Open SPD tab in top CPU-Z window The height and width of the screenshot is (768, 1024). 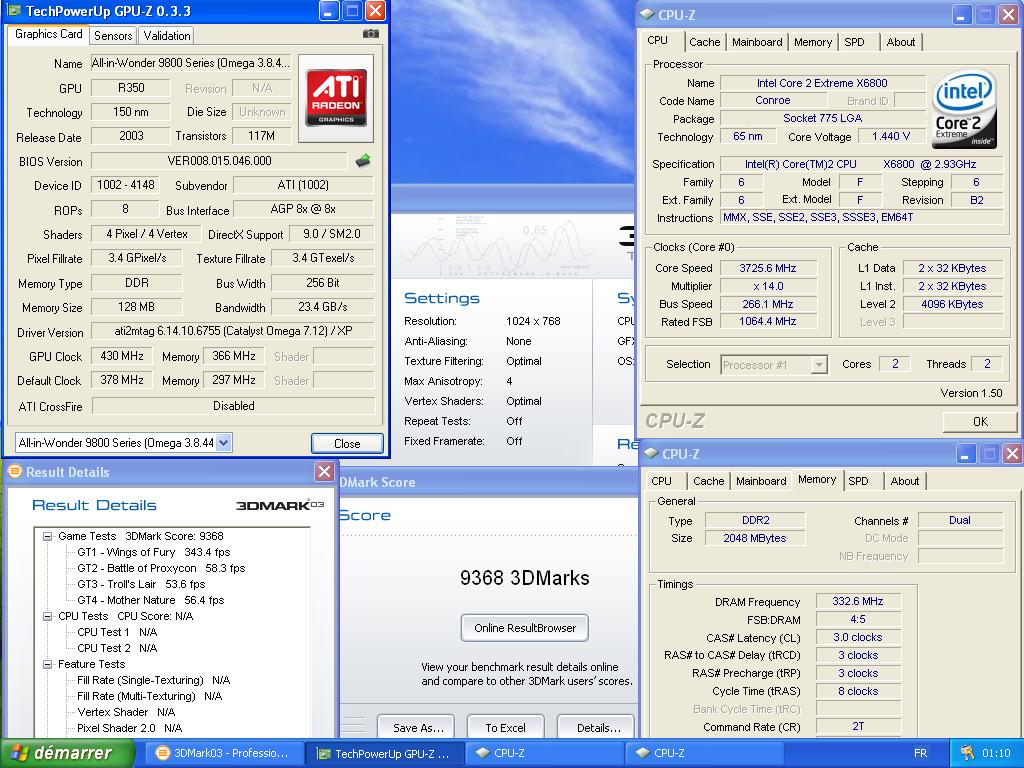coord(854,42)
